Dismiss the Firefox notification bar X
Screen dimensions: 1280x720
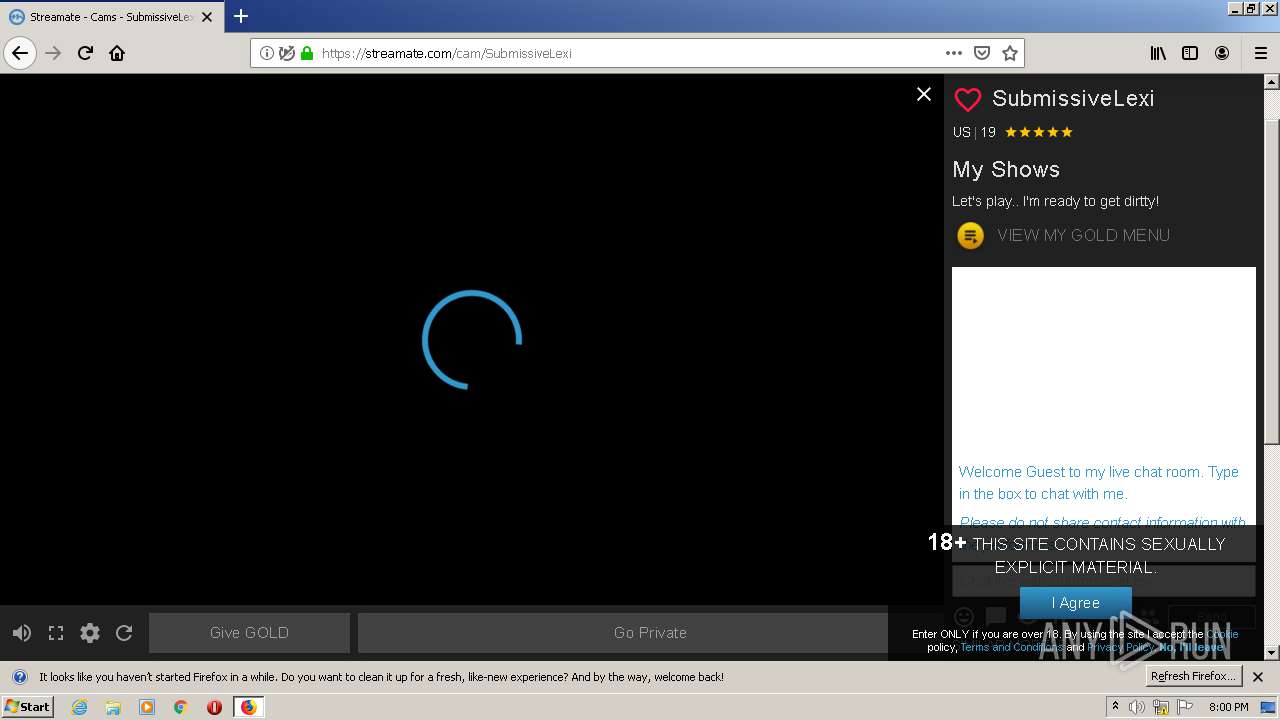(1258, 677)
